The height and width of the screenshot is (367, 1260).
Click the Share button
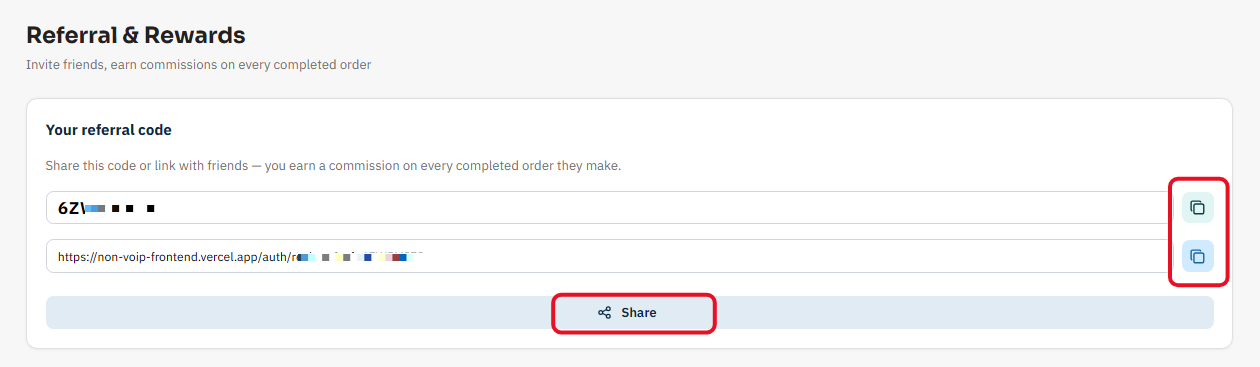pyautogui.click(x=630, y=313)
